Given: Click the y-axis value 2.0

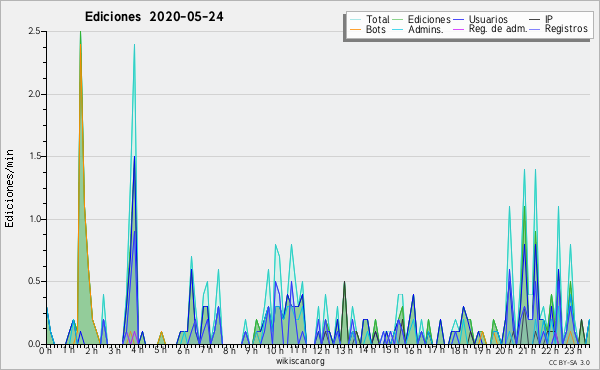Looking at the screenshot, I should pyautogui.click(x=34, y=94).
